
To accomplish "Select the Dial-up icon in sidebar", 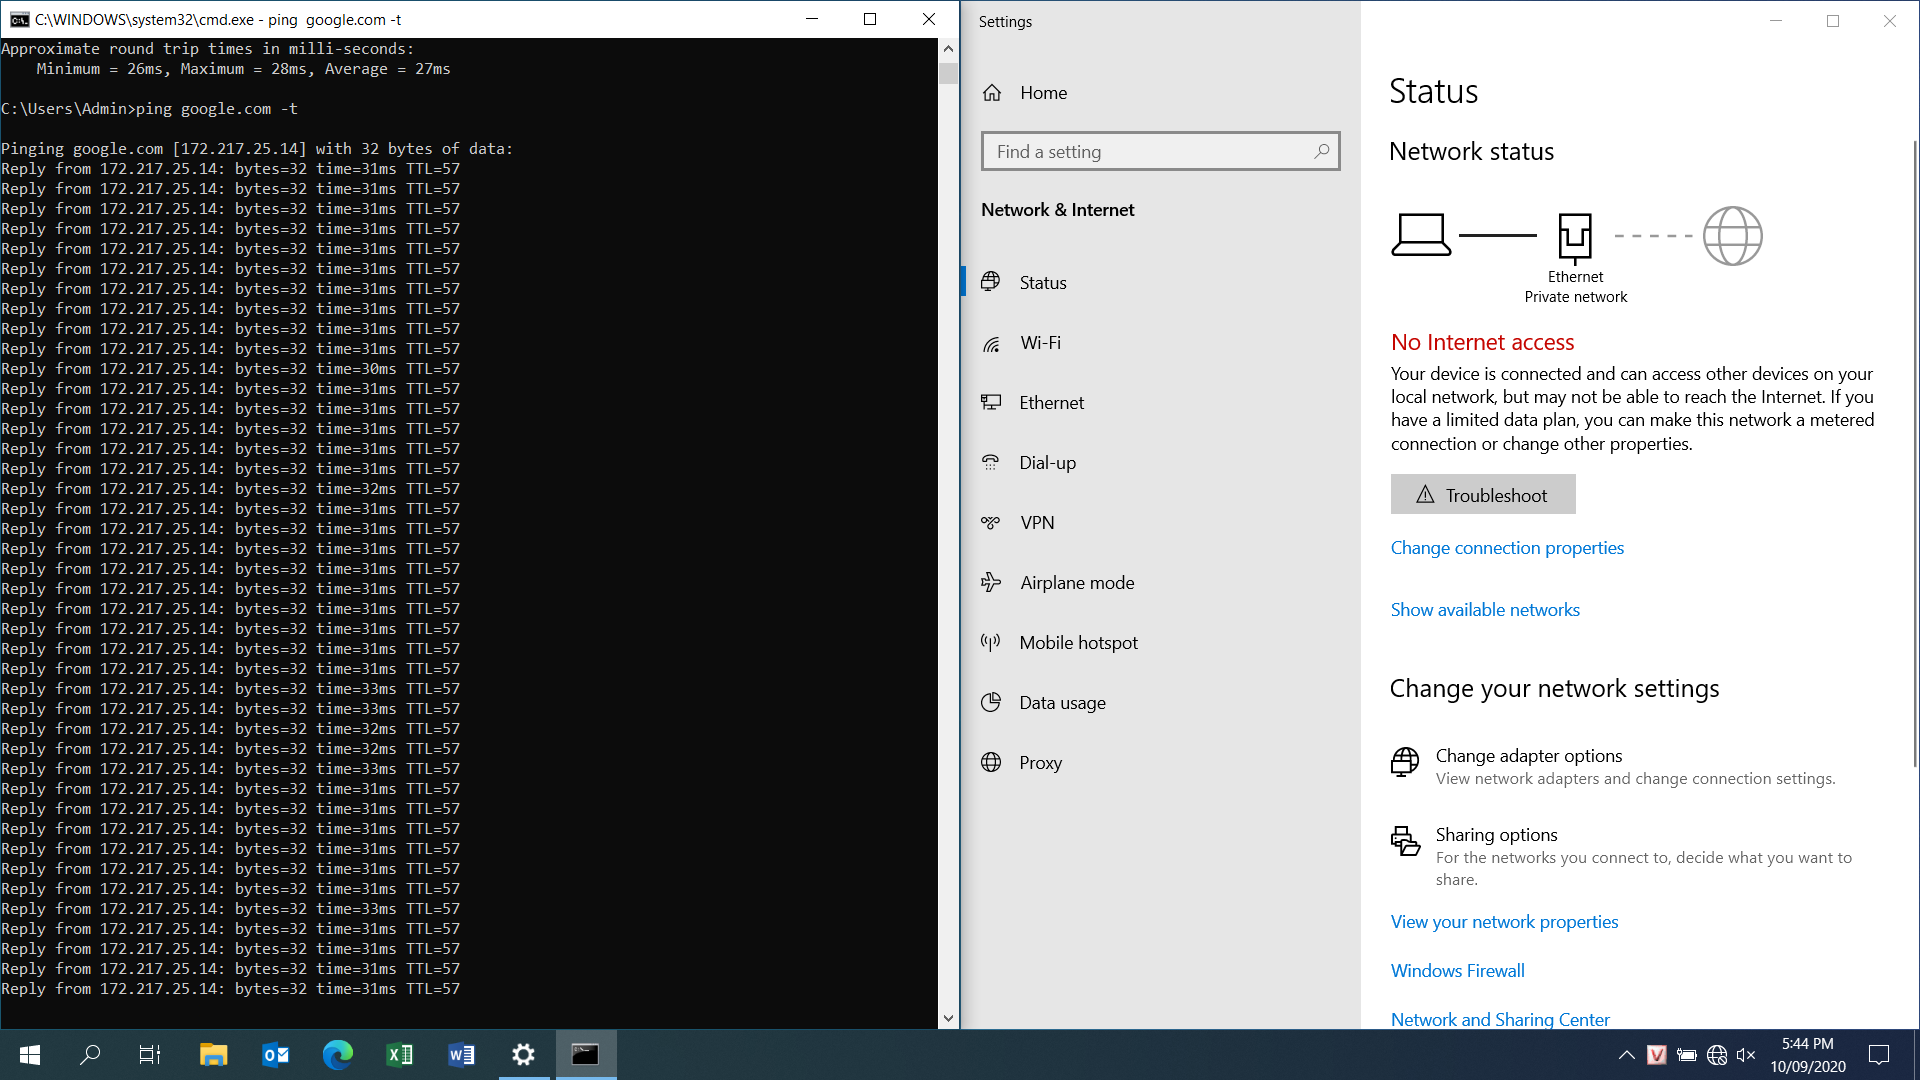I will 991,462.
